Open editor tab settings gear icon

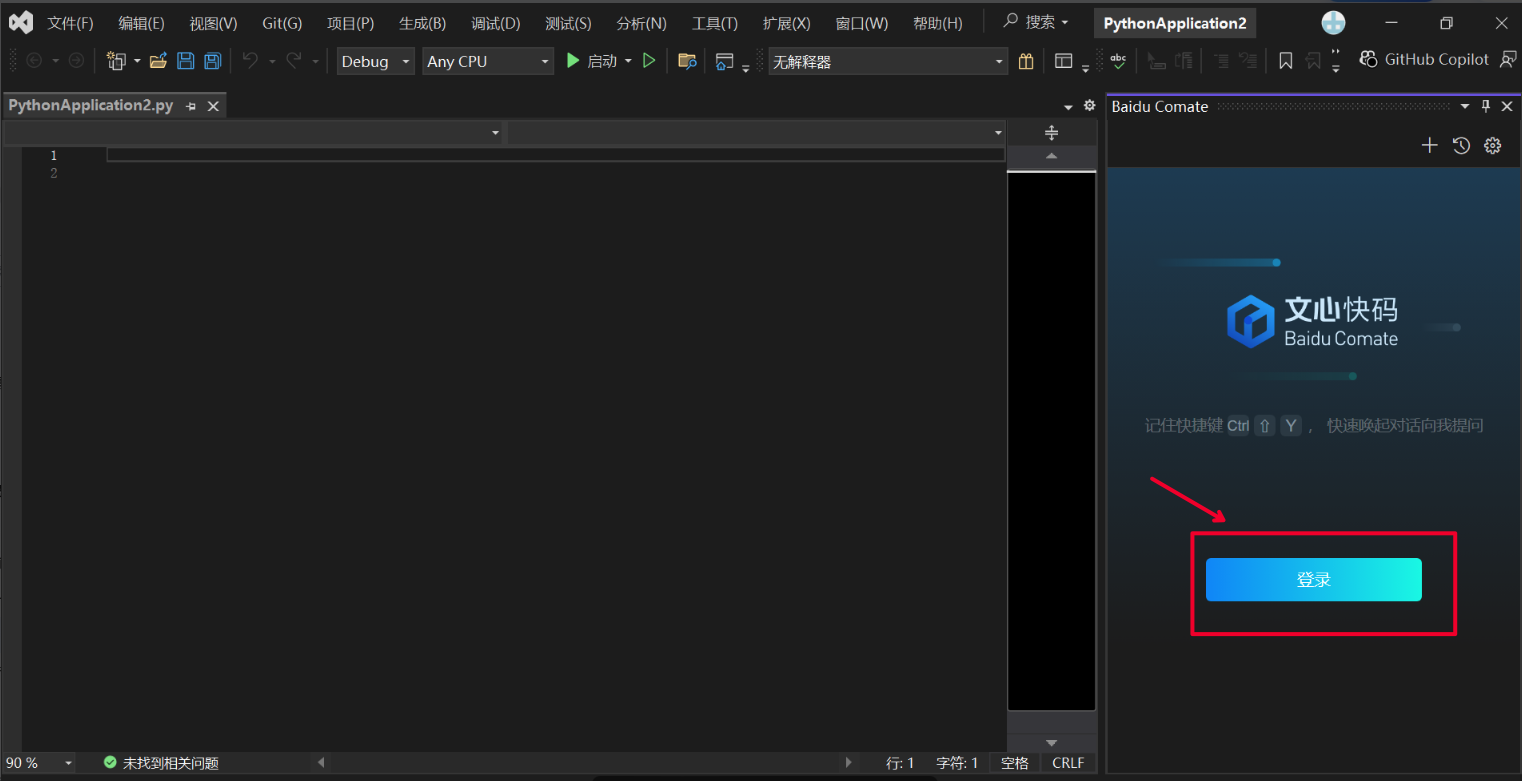[1090, 105]
